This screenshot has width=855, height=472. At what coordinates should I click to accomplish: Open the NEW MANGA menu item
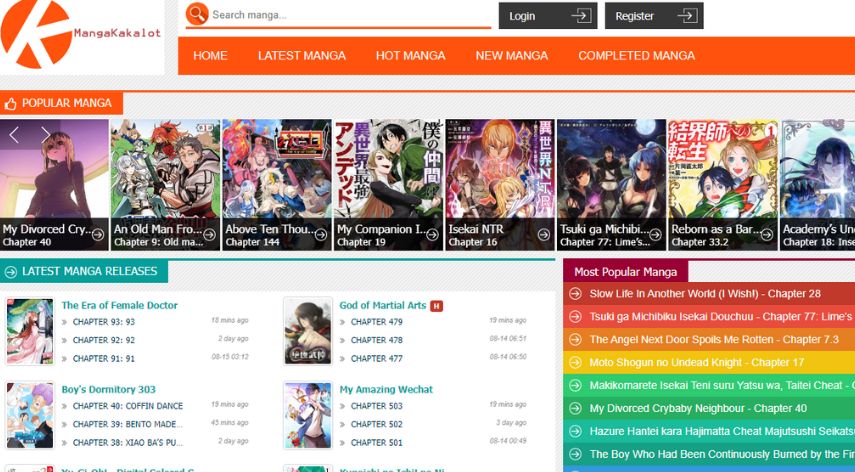tap(511, 56)
